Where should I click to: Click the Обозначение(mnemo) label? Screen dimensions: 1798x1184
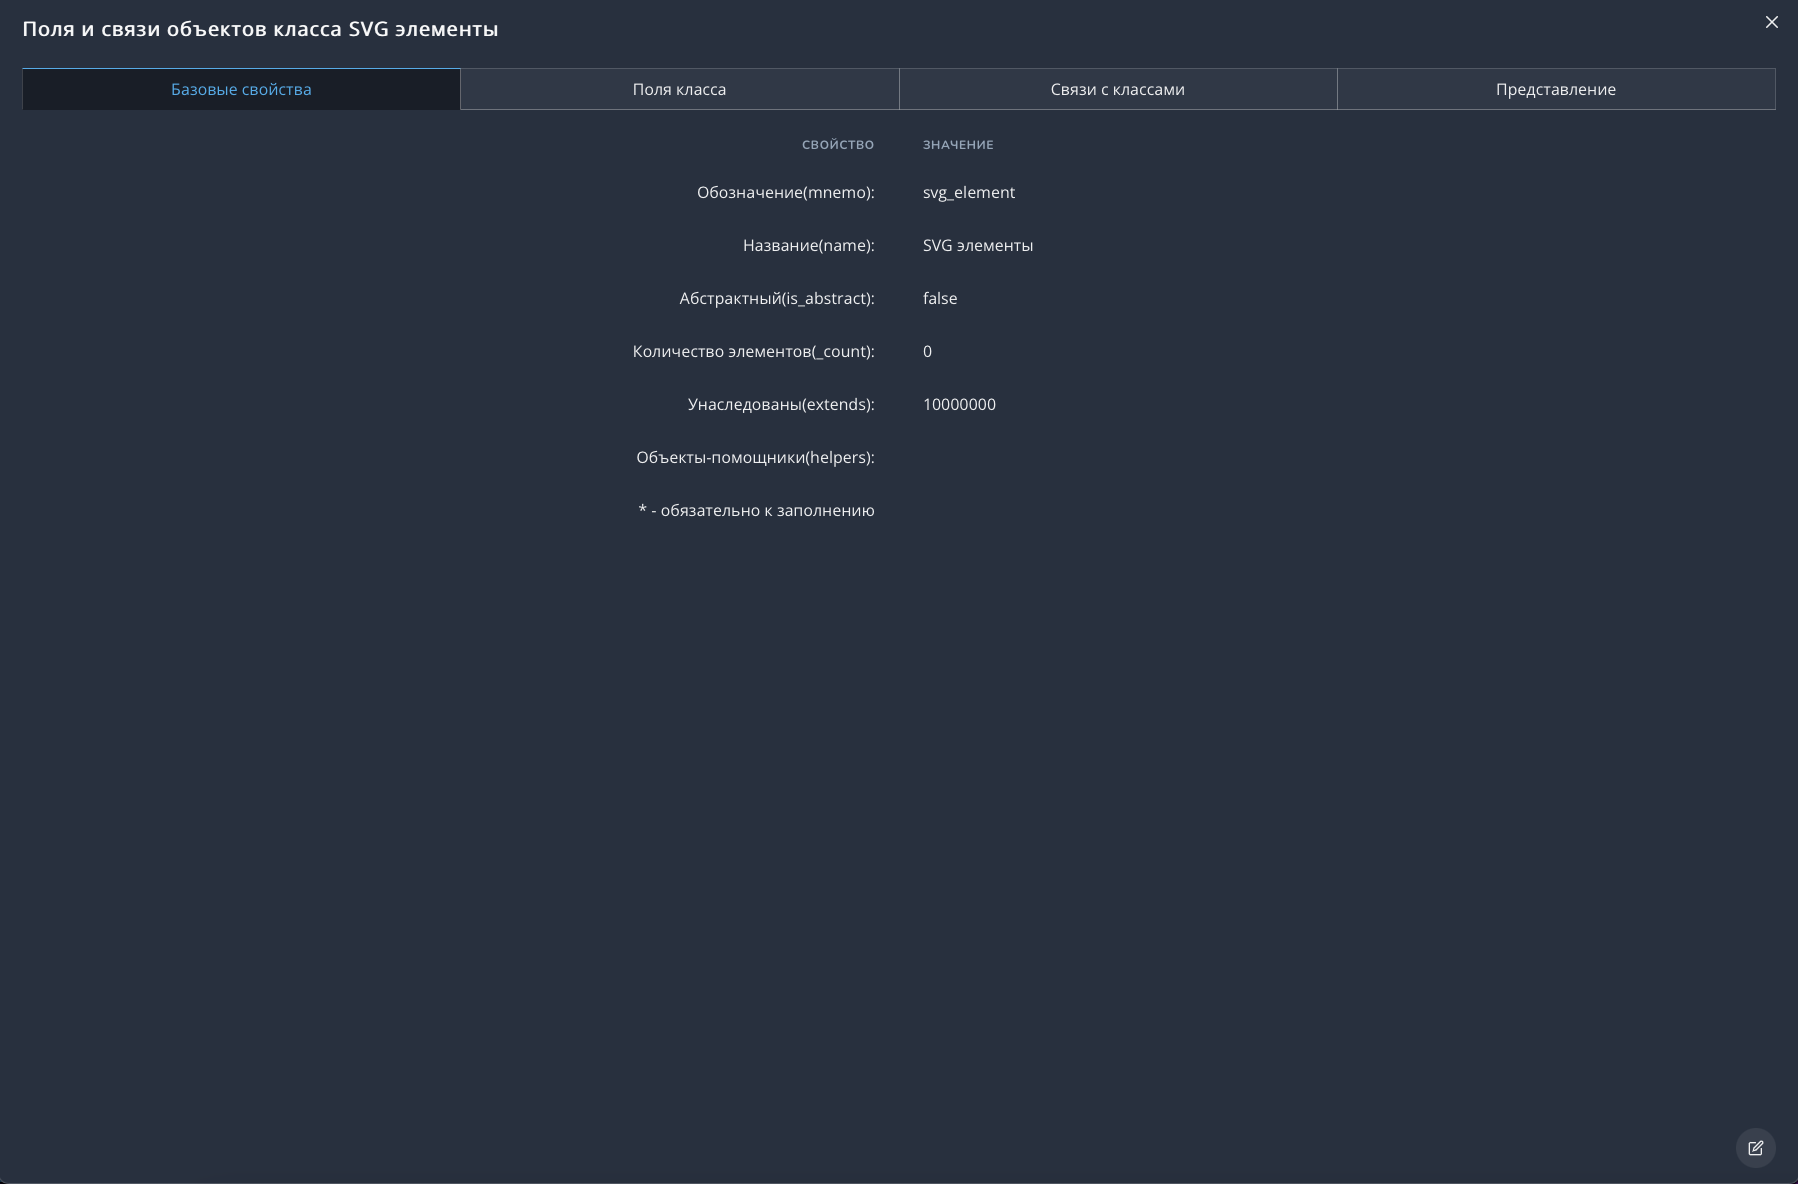(x=785, y=192)
